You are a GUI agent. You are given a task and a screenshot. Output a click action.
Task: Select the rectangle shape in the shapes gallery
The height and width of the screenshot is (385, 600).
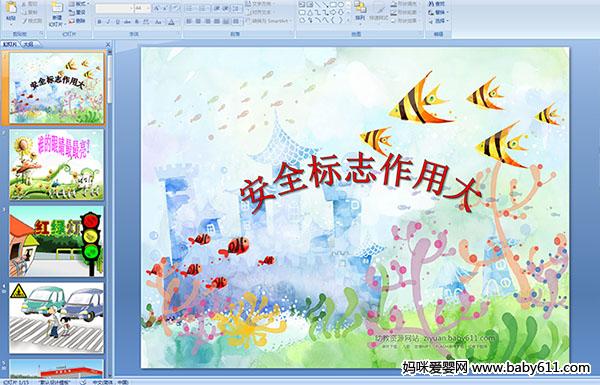pos(333,4)
